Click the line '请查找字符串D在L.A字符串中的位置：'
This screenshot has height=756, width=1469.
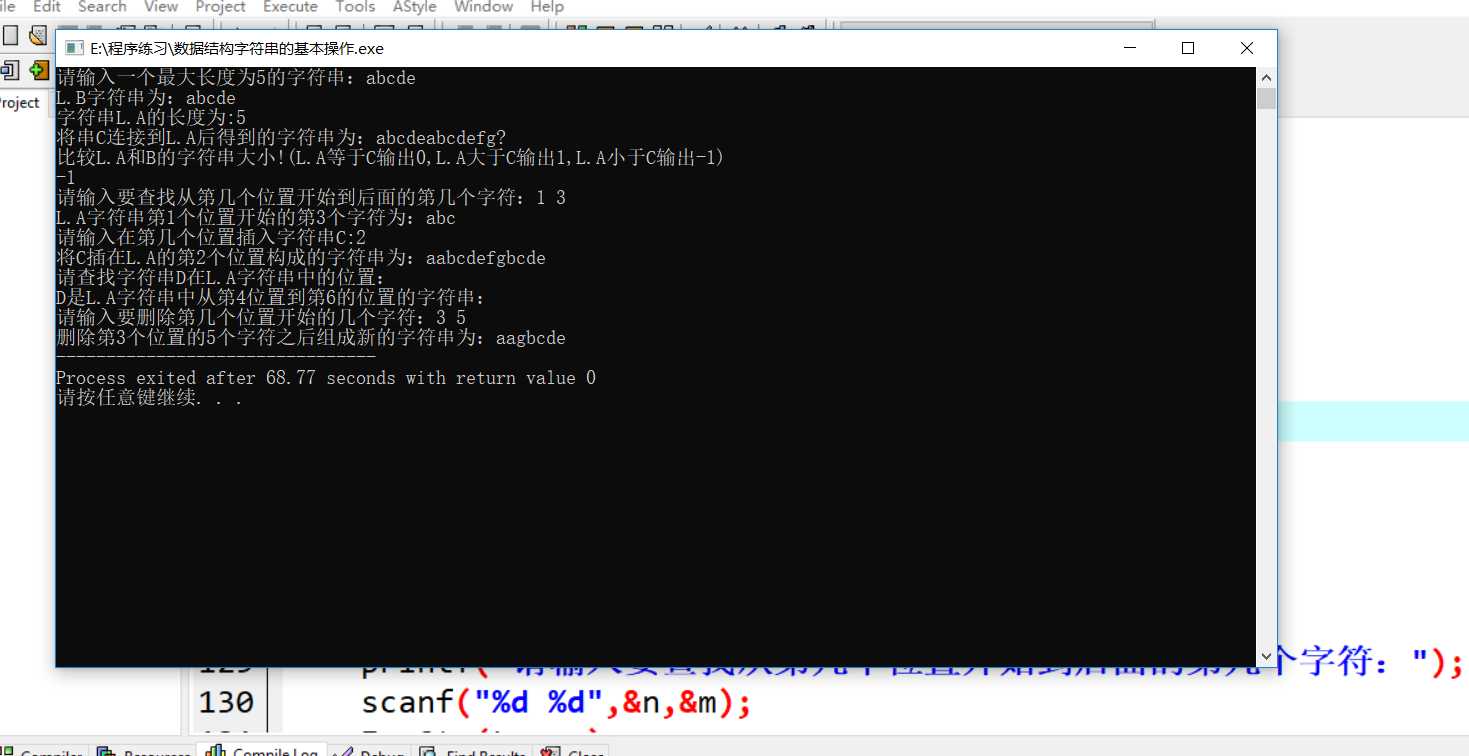pyautogui.click(x=221, y=278)
